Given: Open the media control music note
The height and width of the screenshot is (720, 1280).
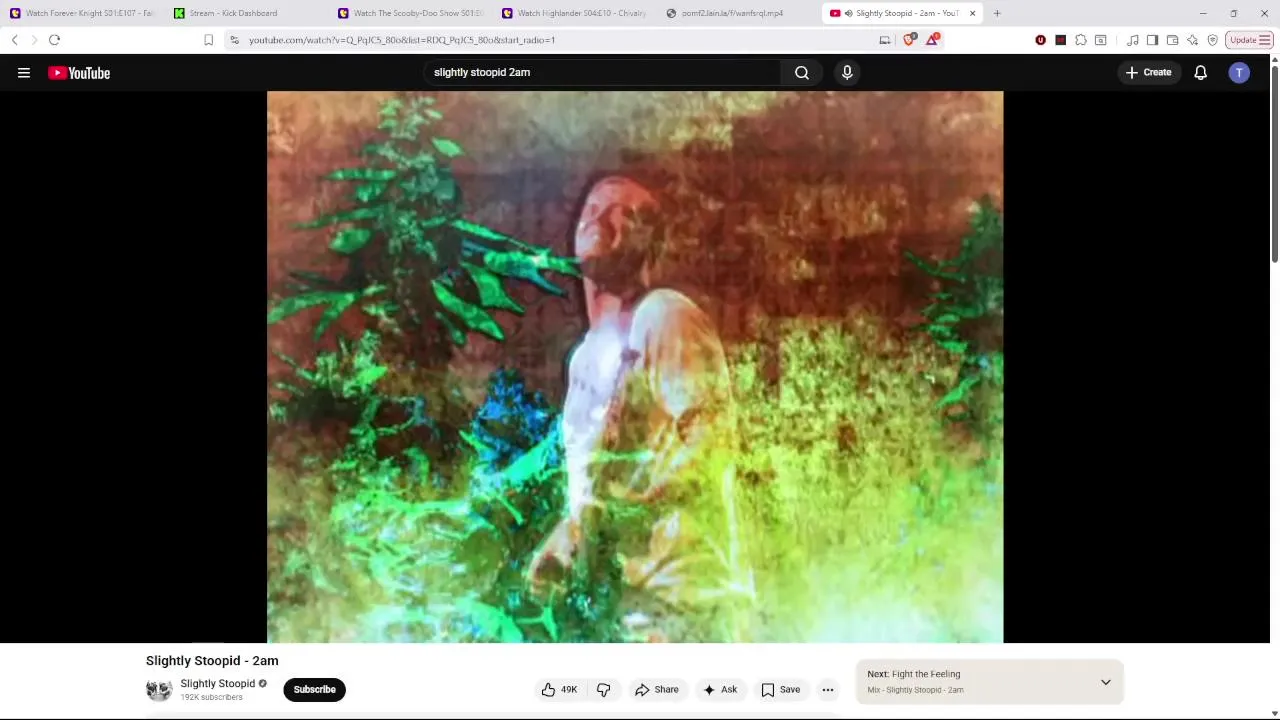Looking at the screenshot, I should [x=1132, y=40].
